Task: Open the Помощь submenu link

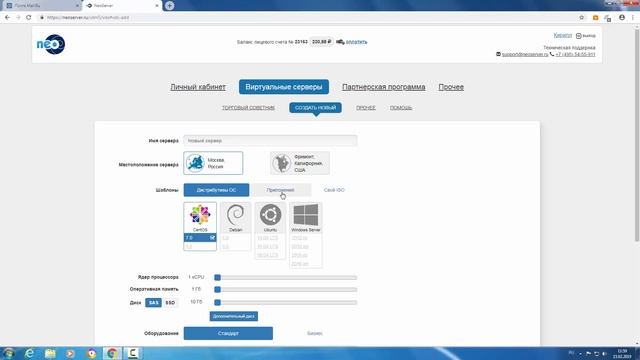Action: 401,108
